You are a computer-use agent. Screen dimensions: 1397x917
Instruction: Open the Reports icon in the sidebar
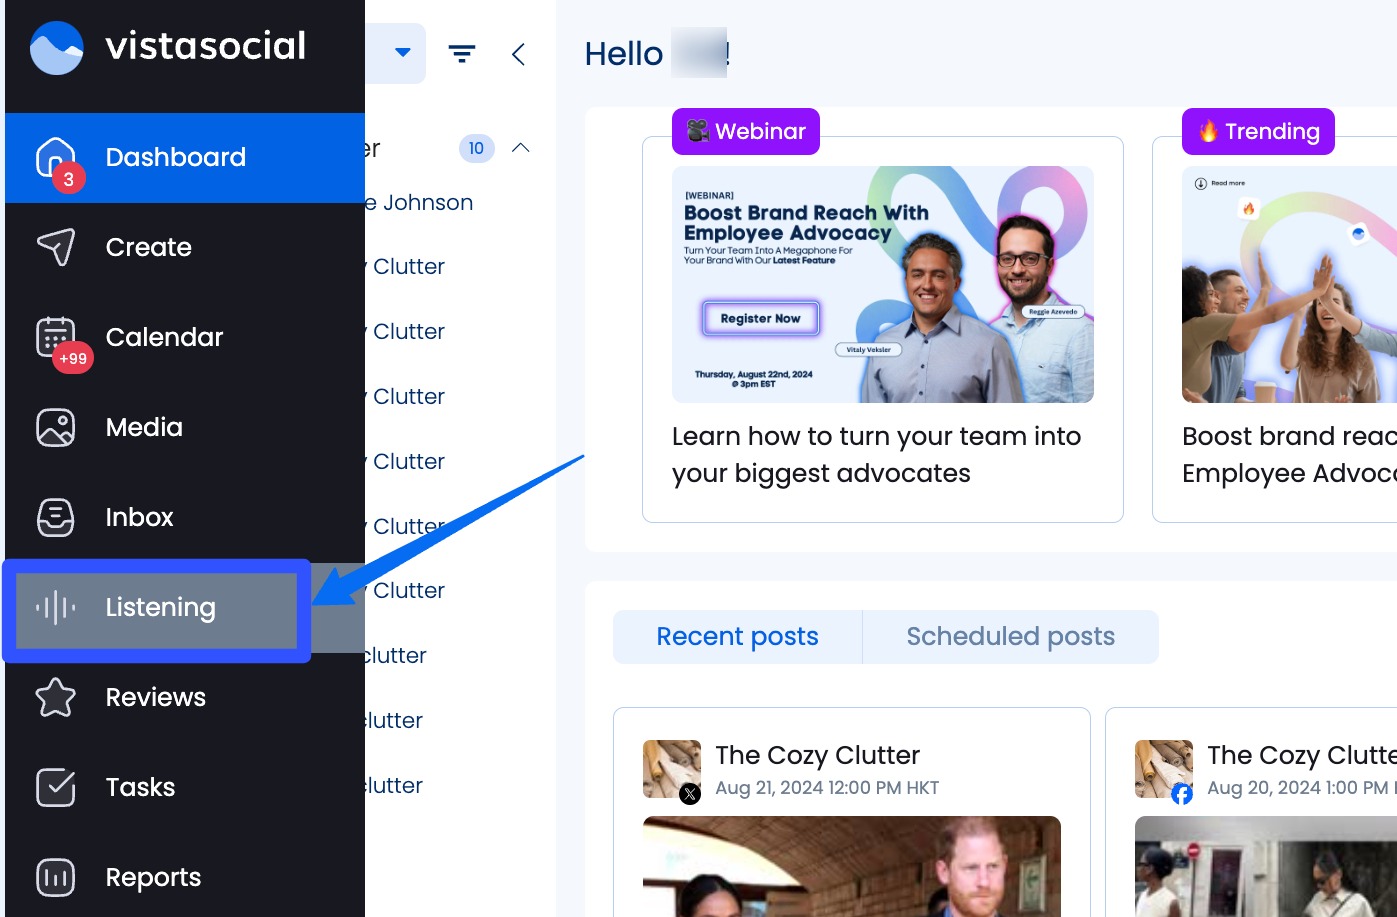(x=55, y=877)
